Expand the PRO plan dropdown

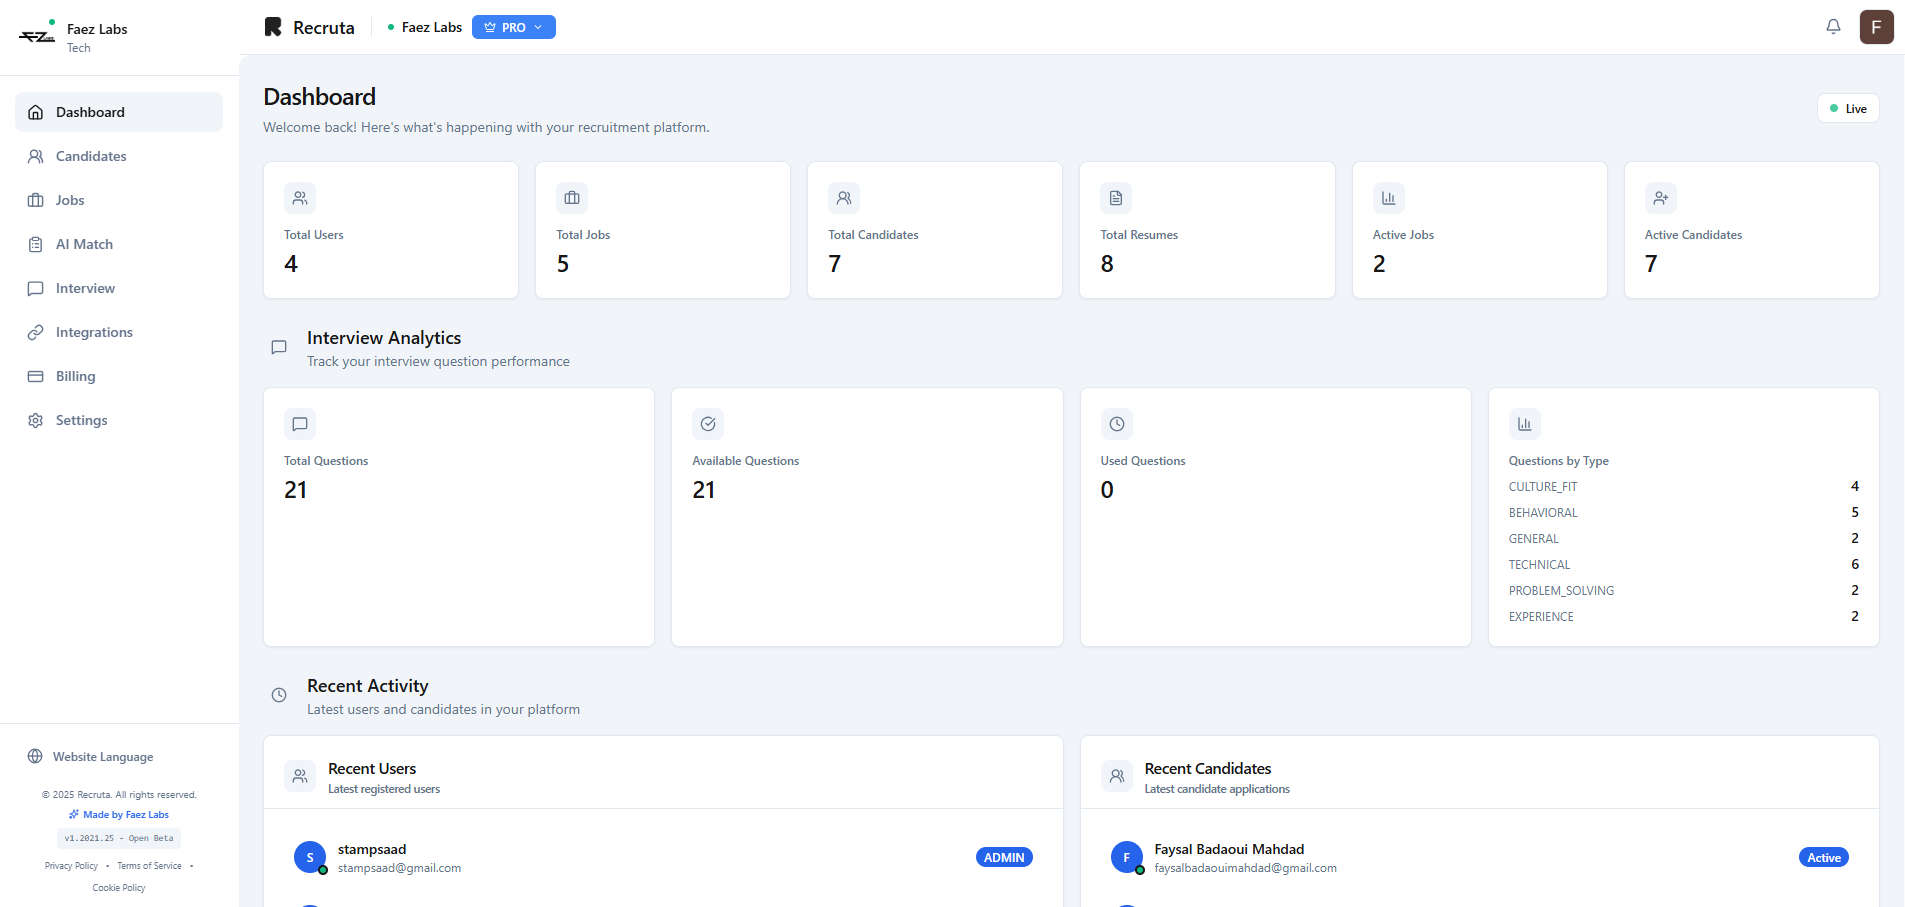click(513, 27)
